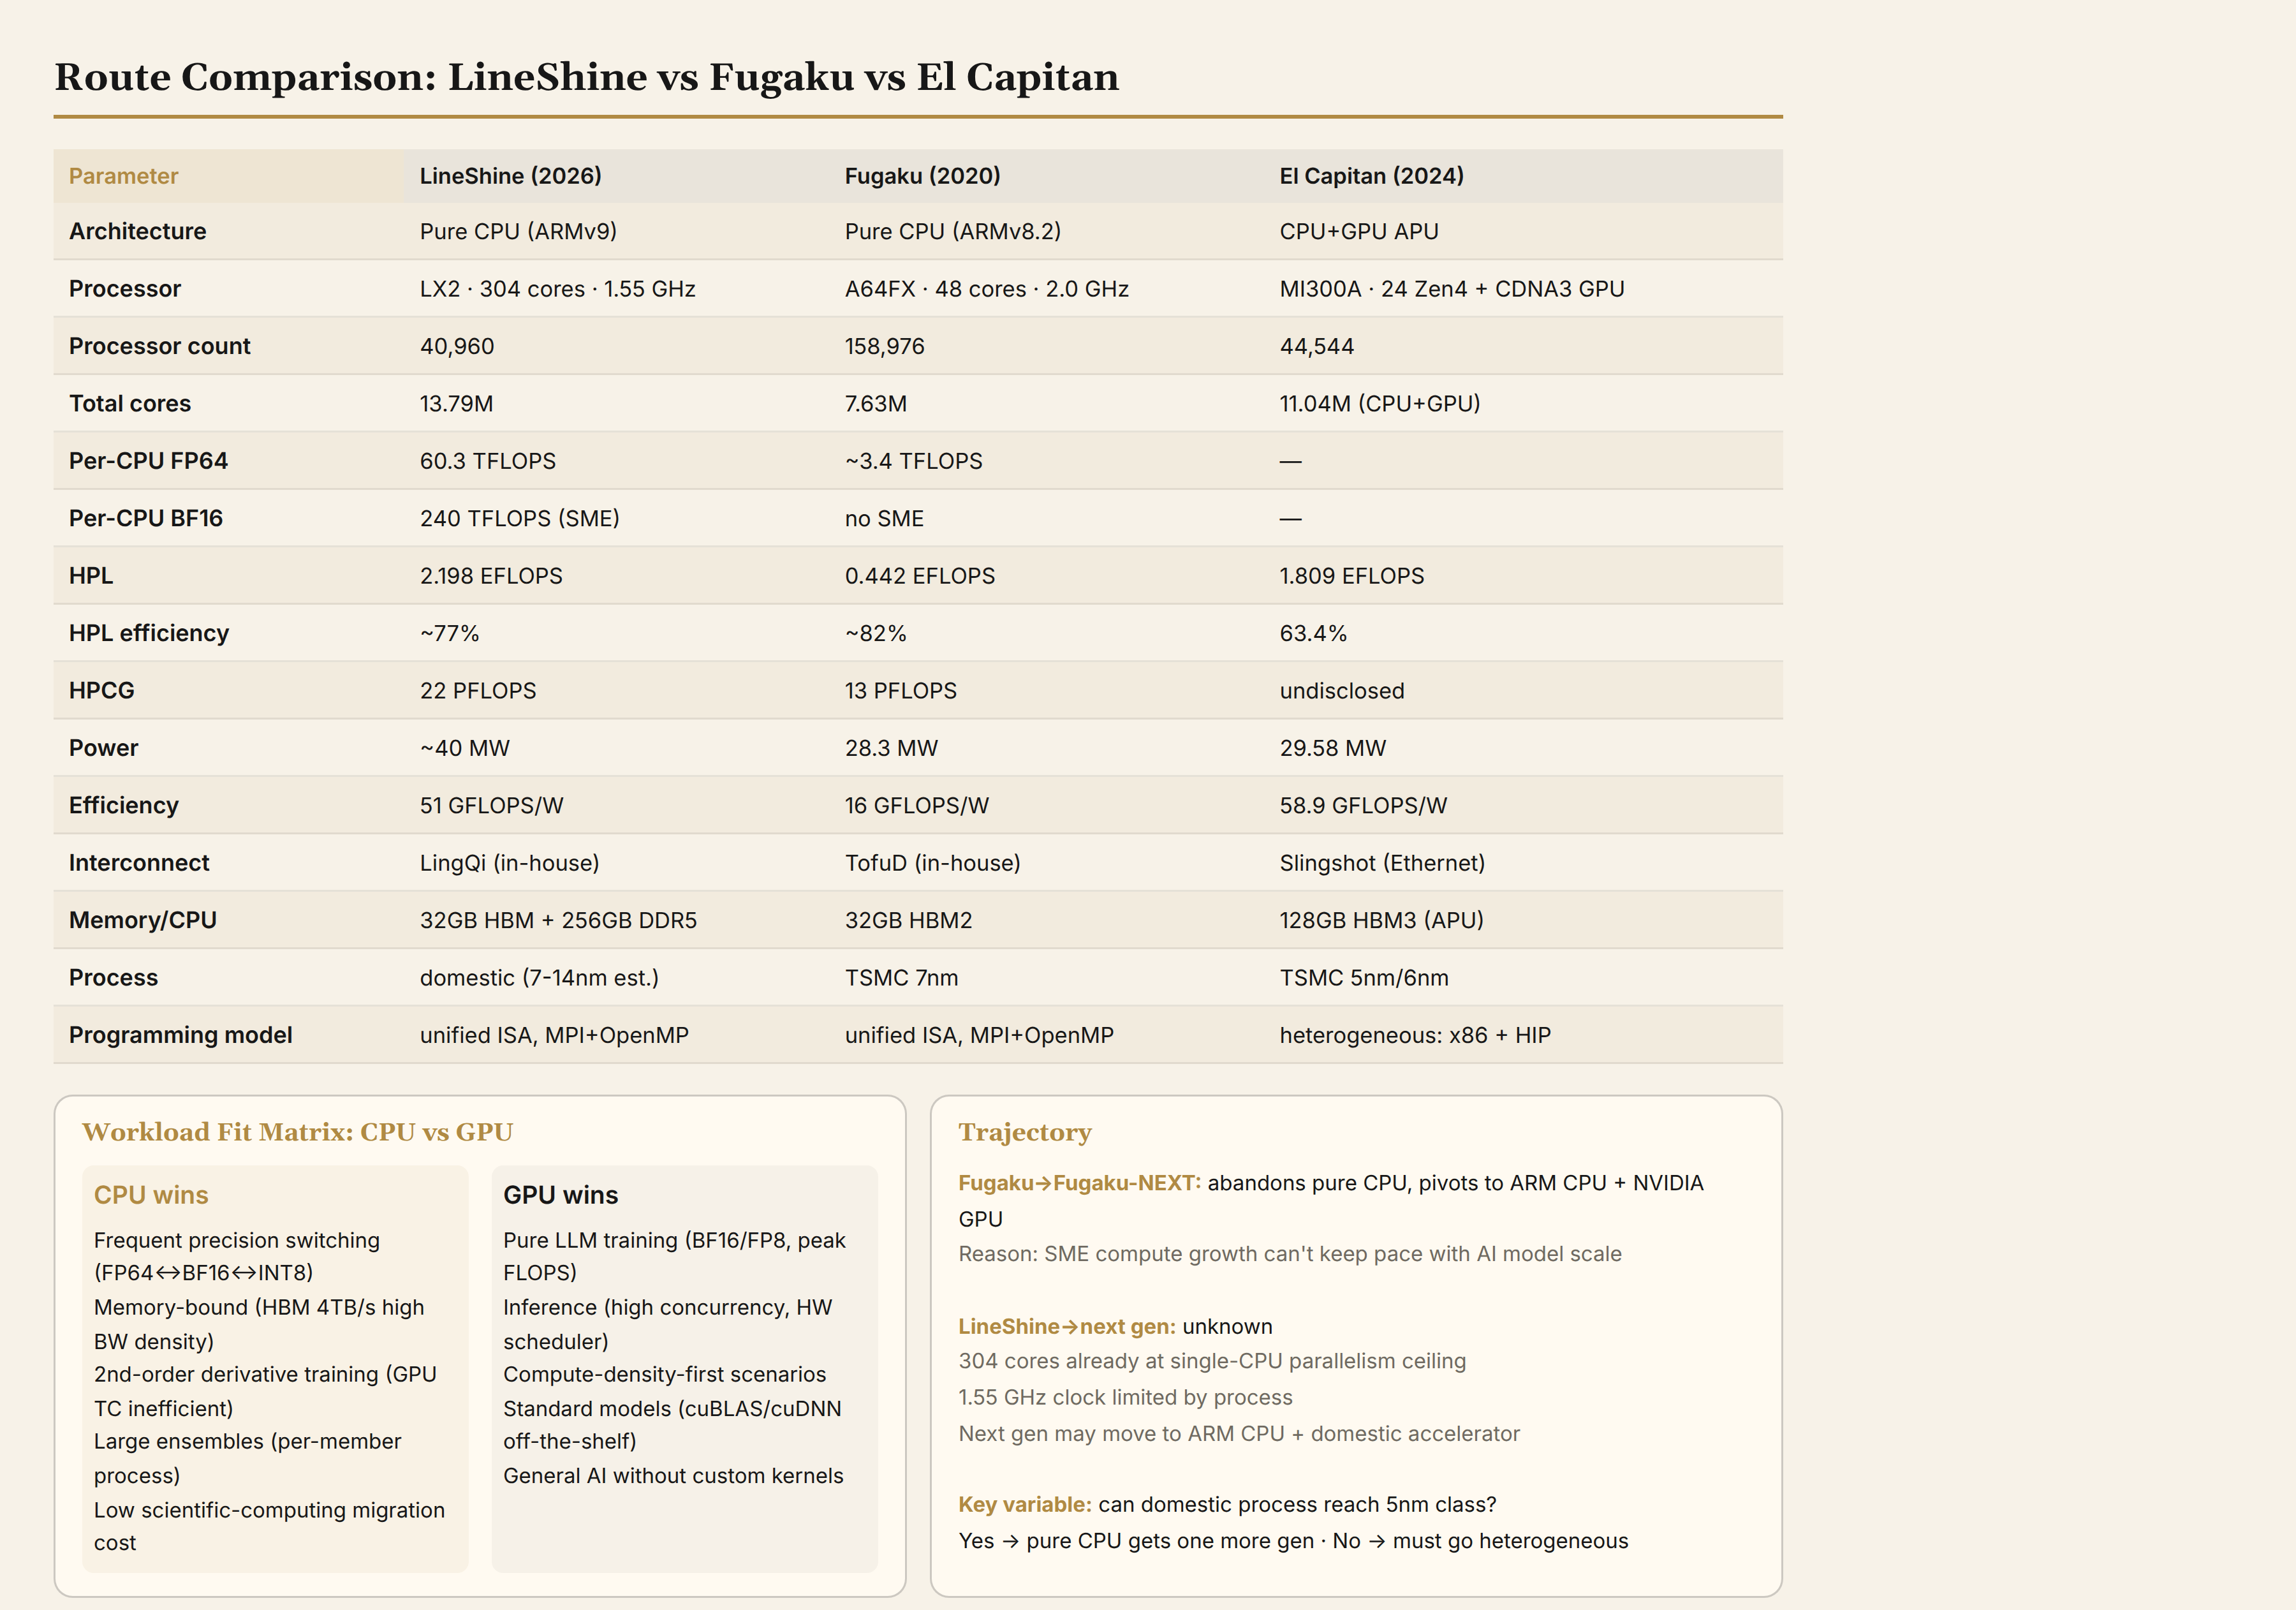Click the HPL efficiency row label

pyautogui.click(x=148, y=633)
